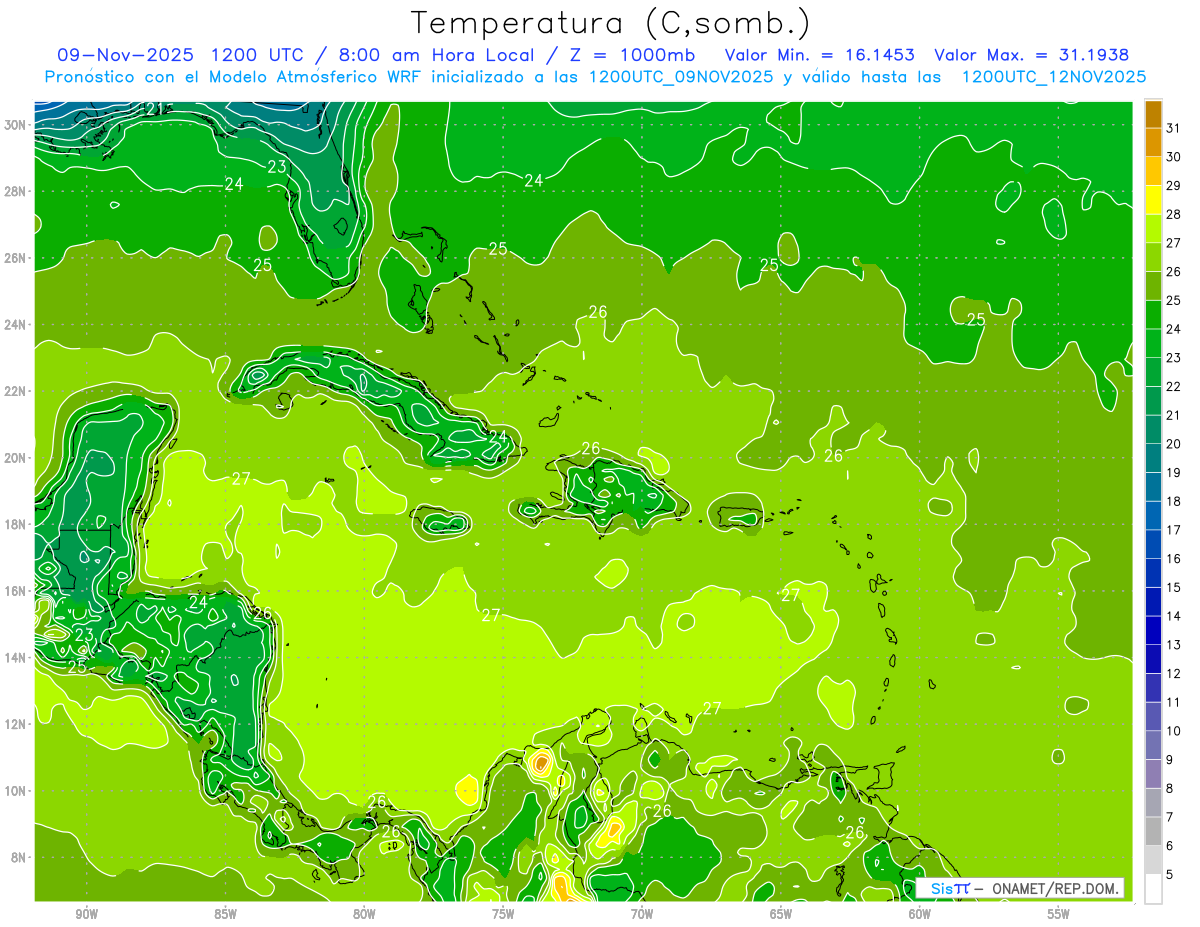Click the color legend value 20
Viewport: 1200px width, 927px height.
coord(1174,444)
